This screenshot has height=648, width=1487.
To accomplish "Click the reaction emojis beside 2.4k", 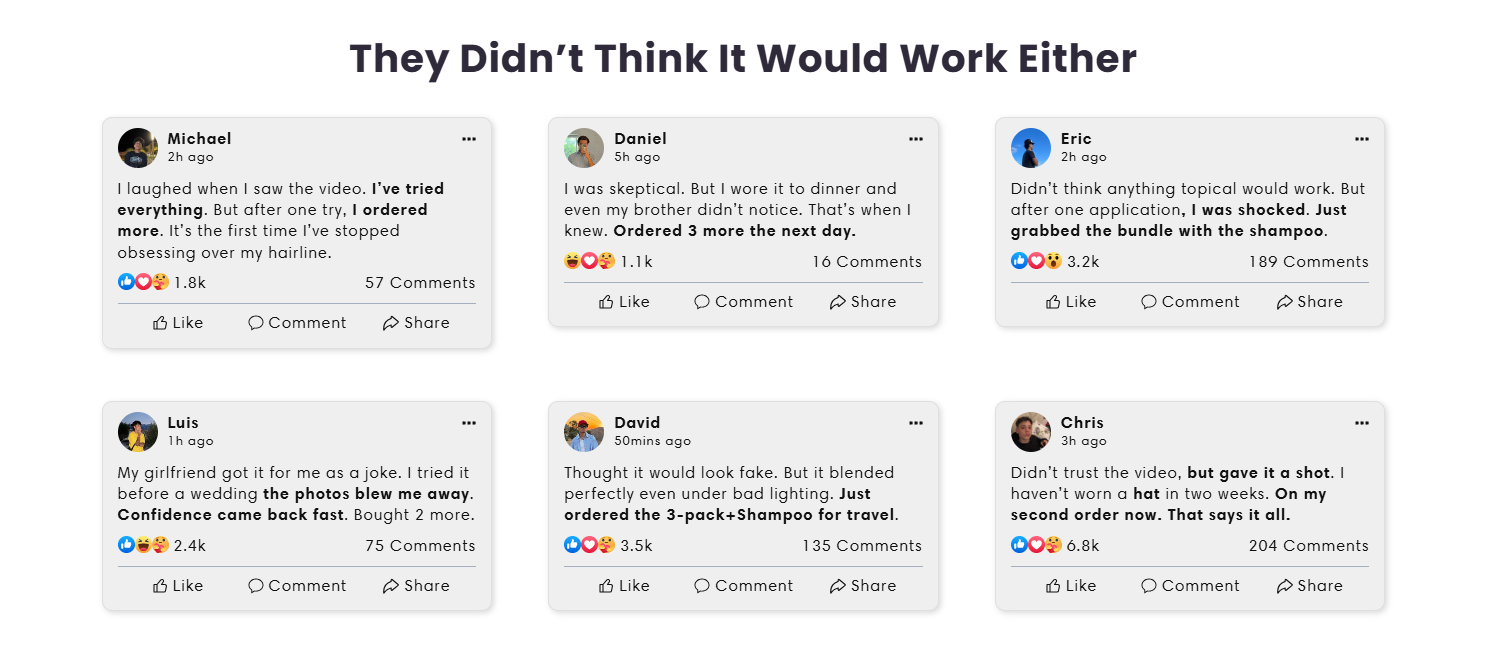I will pos(144,545).
